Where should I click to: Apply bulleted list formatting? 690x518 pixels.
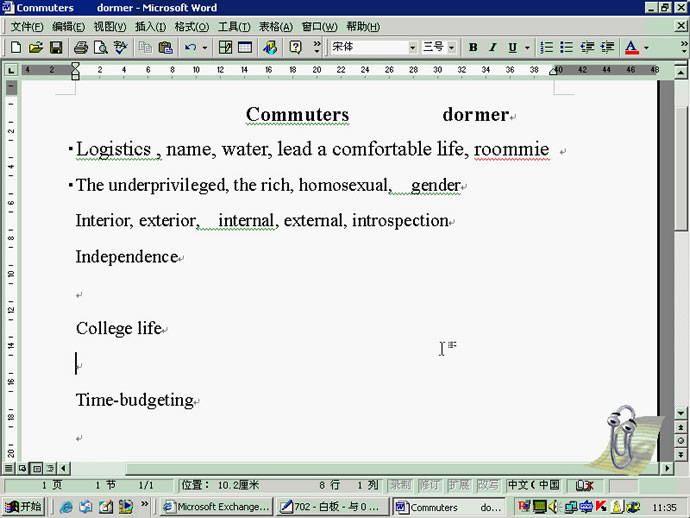pos(566,47)
